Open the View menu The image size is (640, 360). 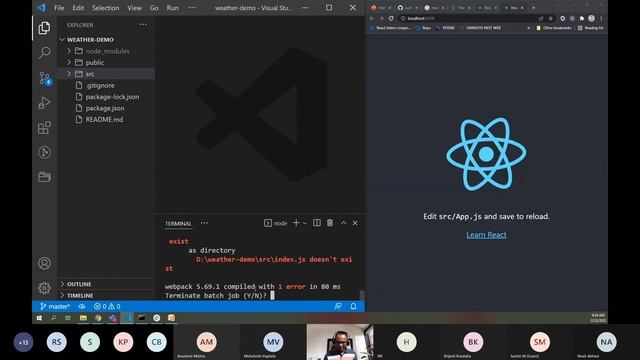[134, 8]
